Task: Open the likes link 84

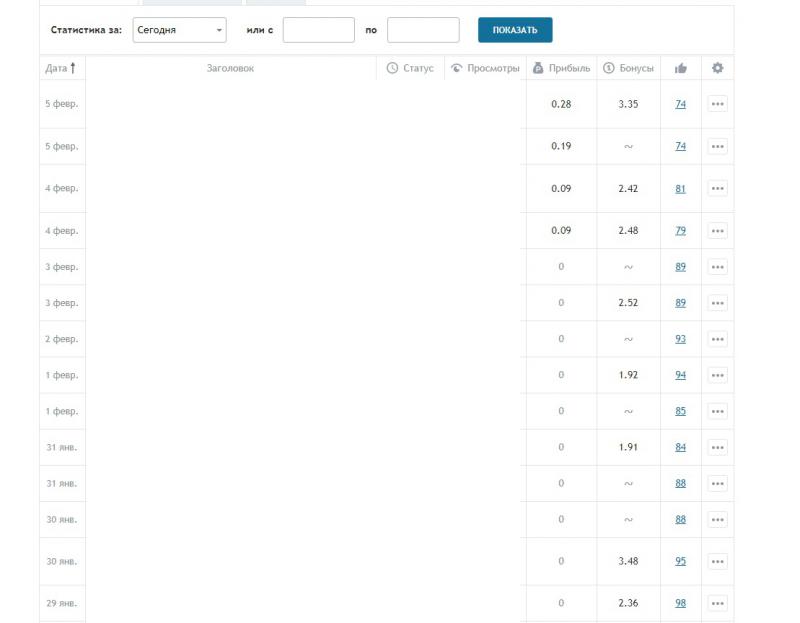Action: [x=681, y=447]
